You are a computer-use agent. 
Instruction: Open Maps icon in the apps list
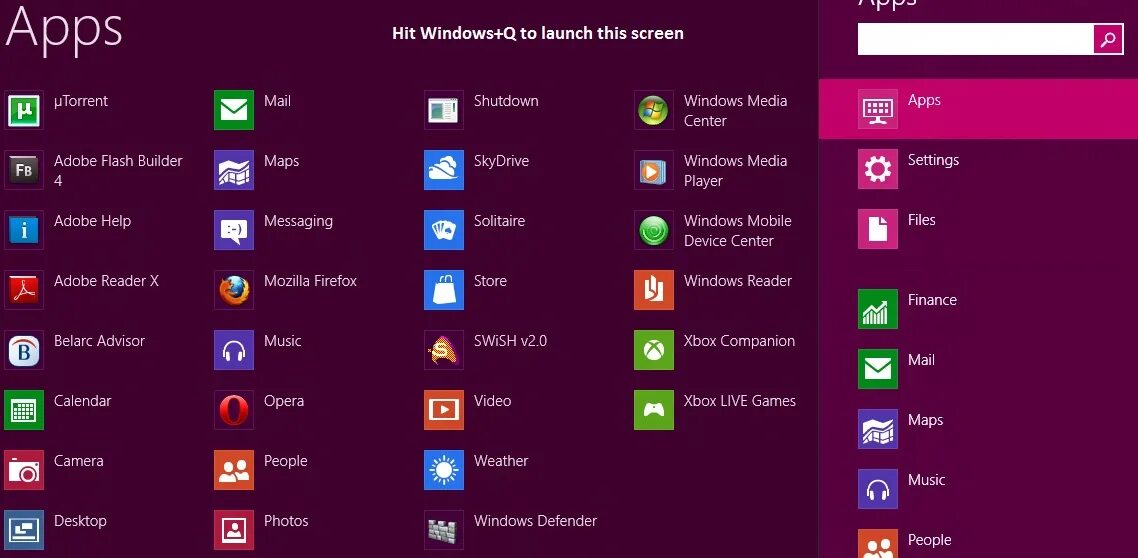pos(234,170)
